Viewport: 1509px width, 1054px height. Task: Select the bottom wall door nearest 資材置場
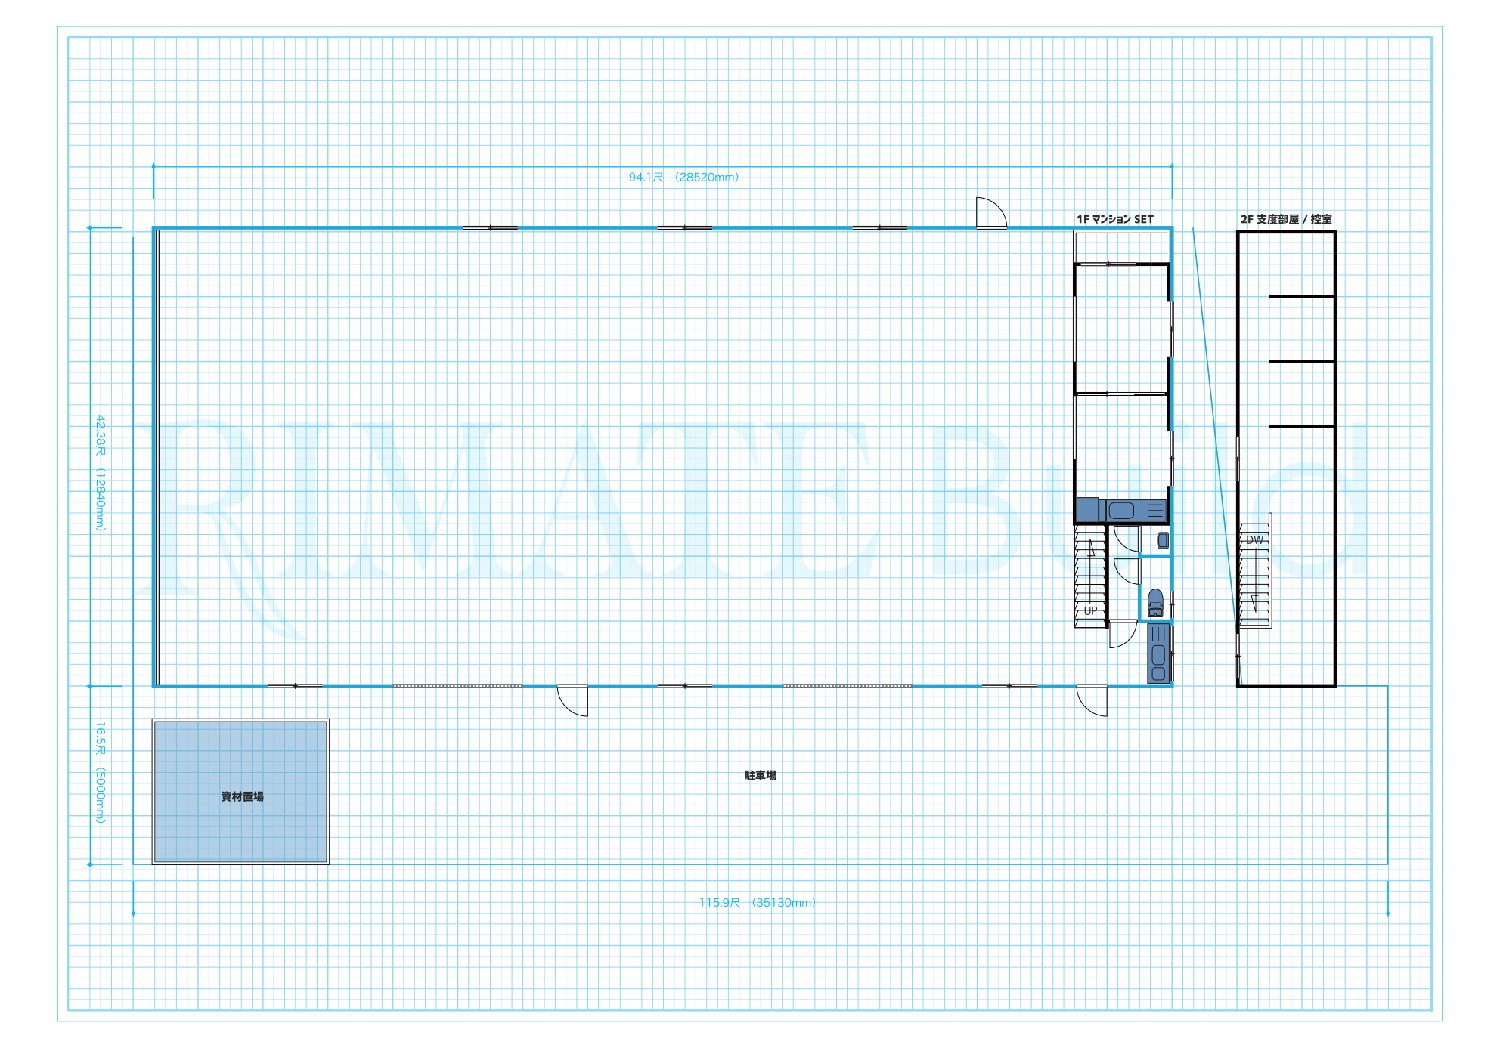tap(572, 701)
